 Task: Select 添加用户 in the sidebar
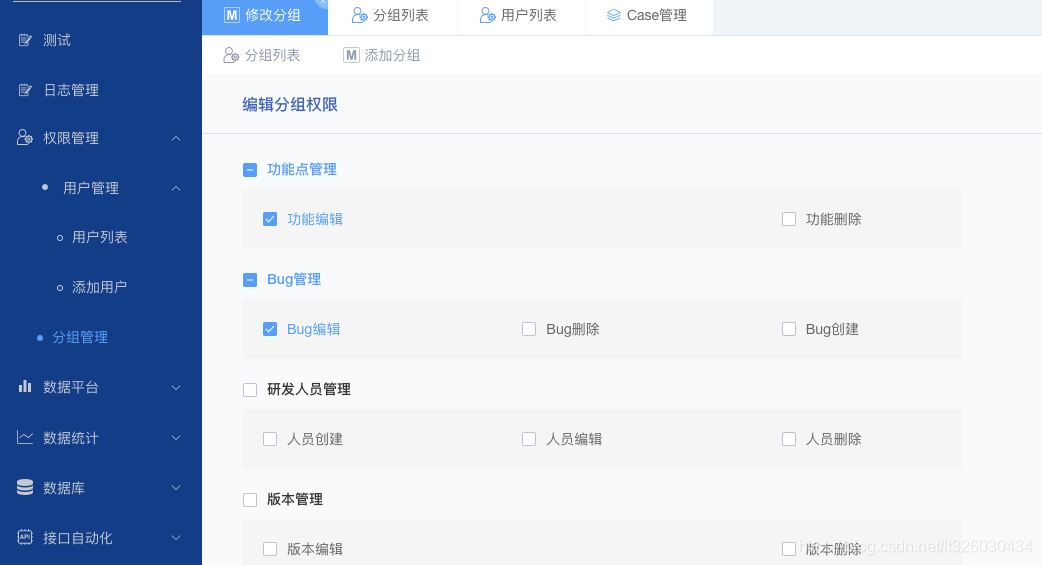(x=101, y=287)
